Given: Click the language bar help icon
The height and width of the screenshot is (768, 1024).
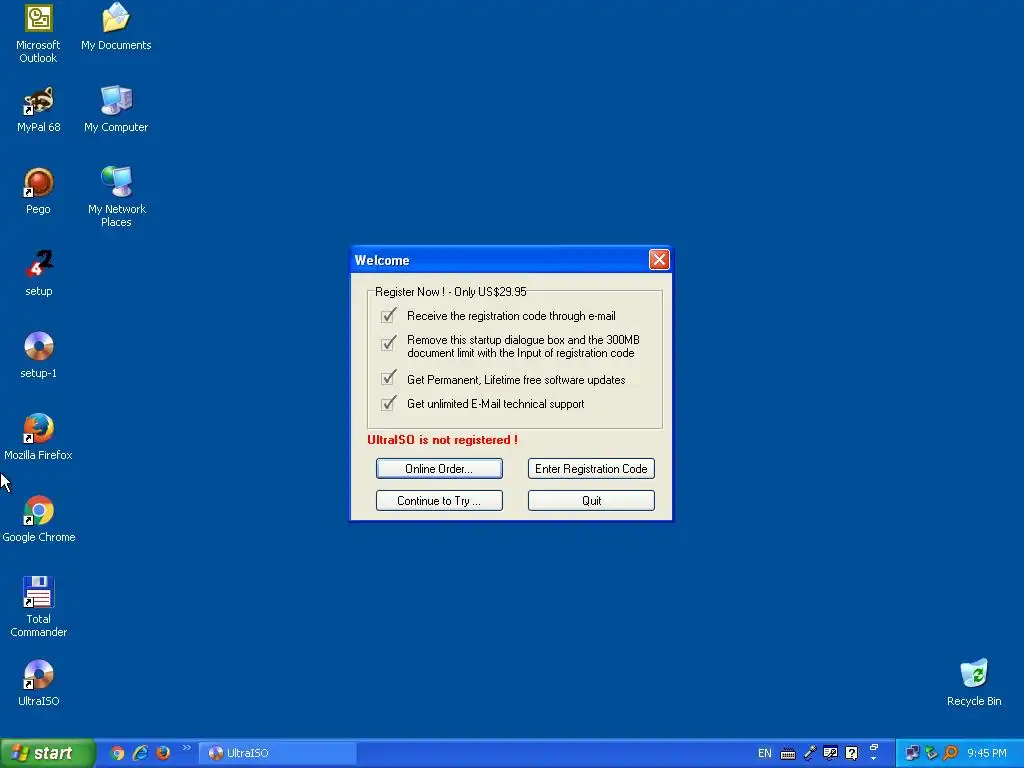Looking at the screenshot, I should (852, 753).
